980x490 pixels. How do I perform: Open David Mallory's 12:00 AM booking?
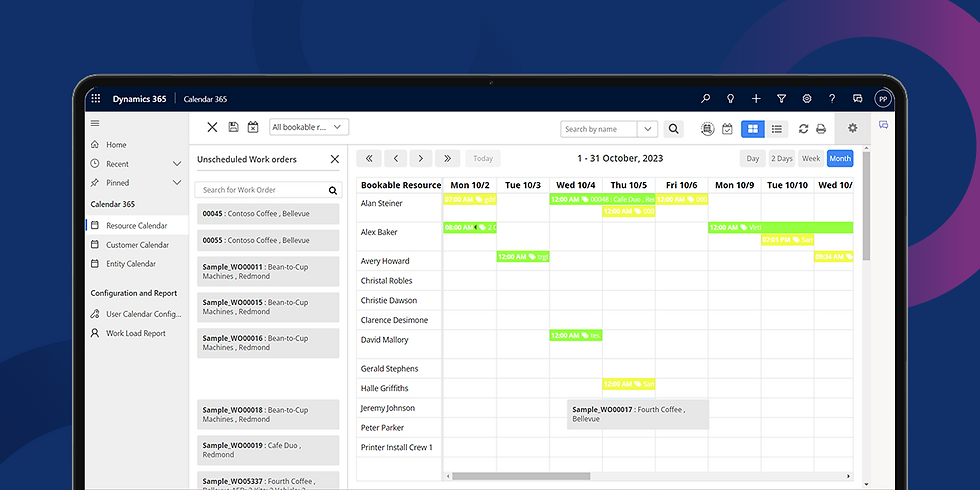[x=576, y=336]
